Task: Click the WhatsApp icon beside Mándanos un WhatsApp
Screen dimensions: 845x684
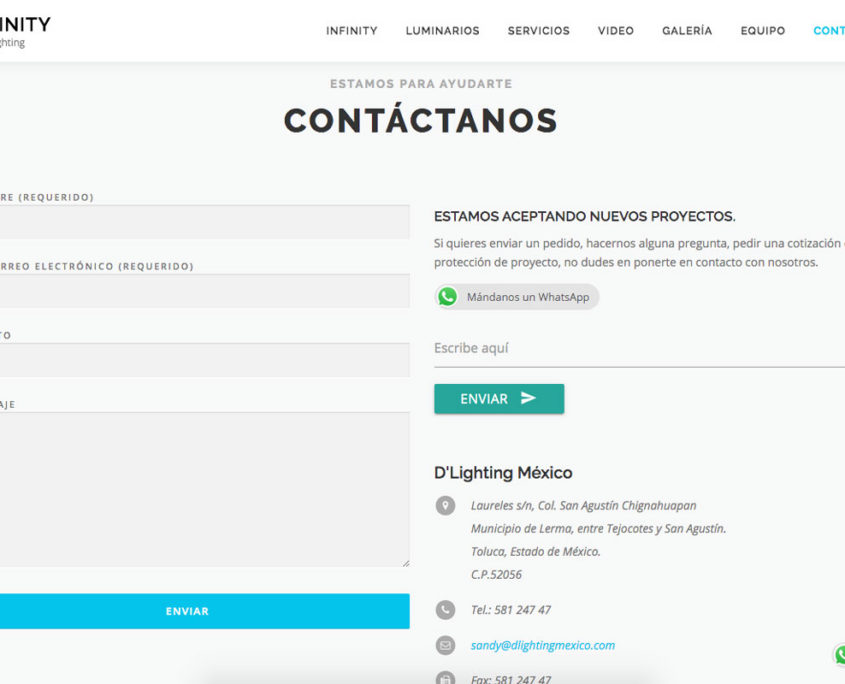Action: (448, 297)
